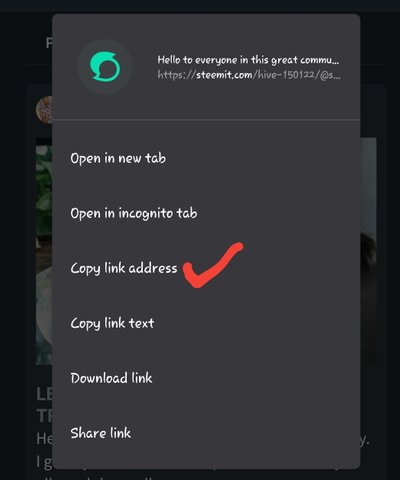This screenshot has height=480, width=400.
Task: Tap the steemit.com URL preview
Action: click(249, 75)
